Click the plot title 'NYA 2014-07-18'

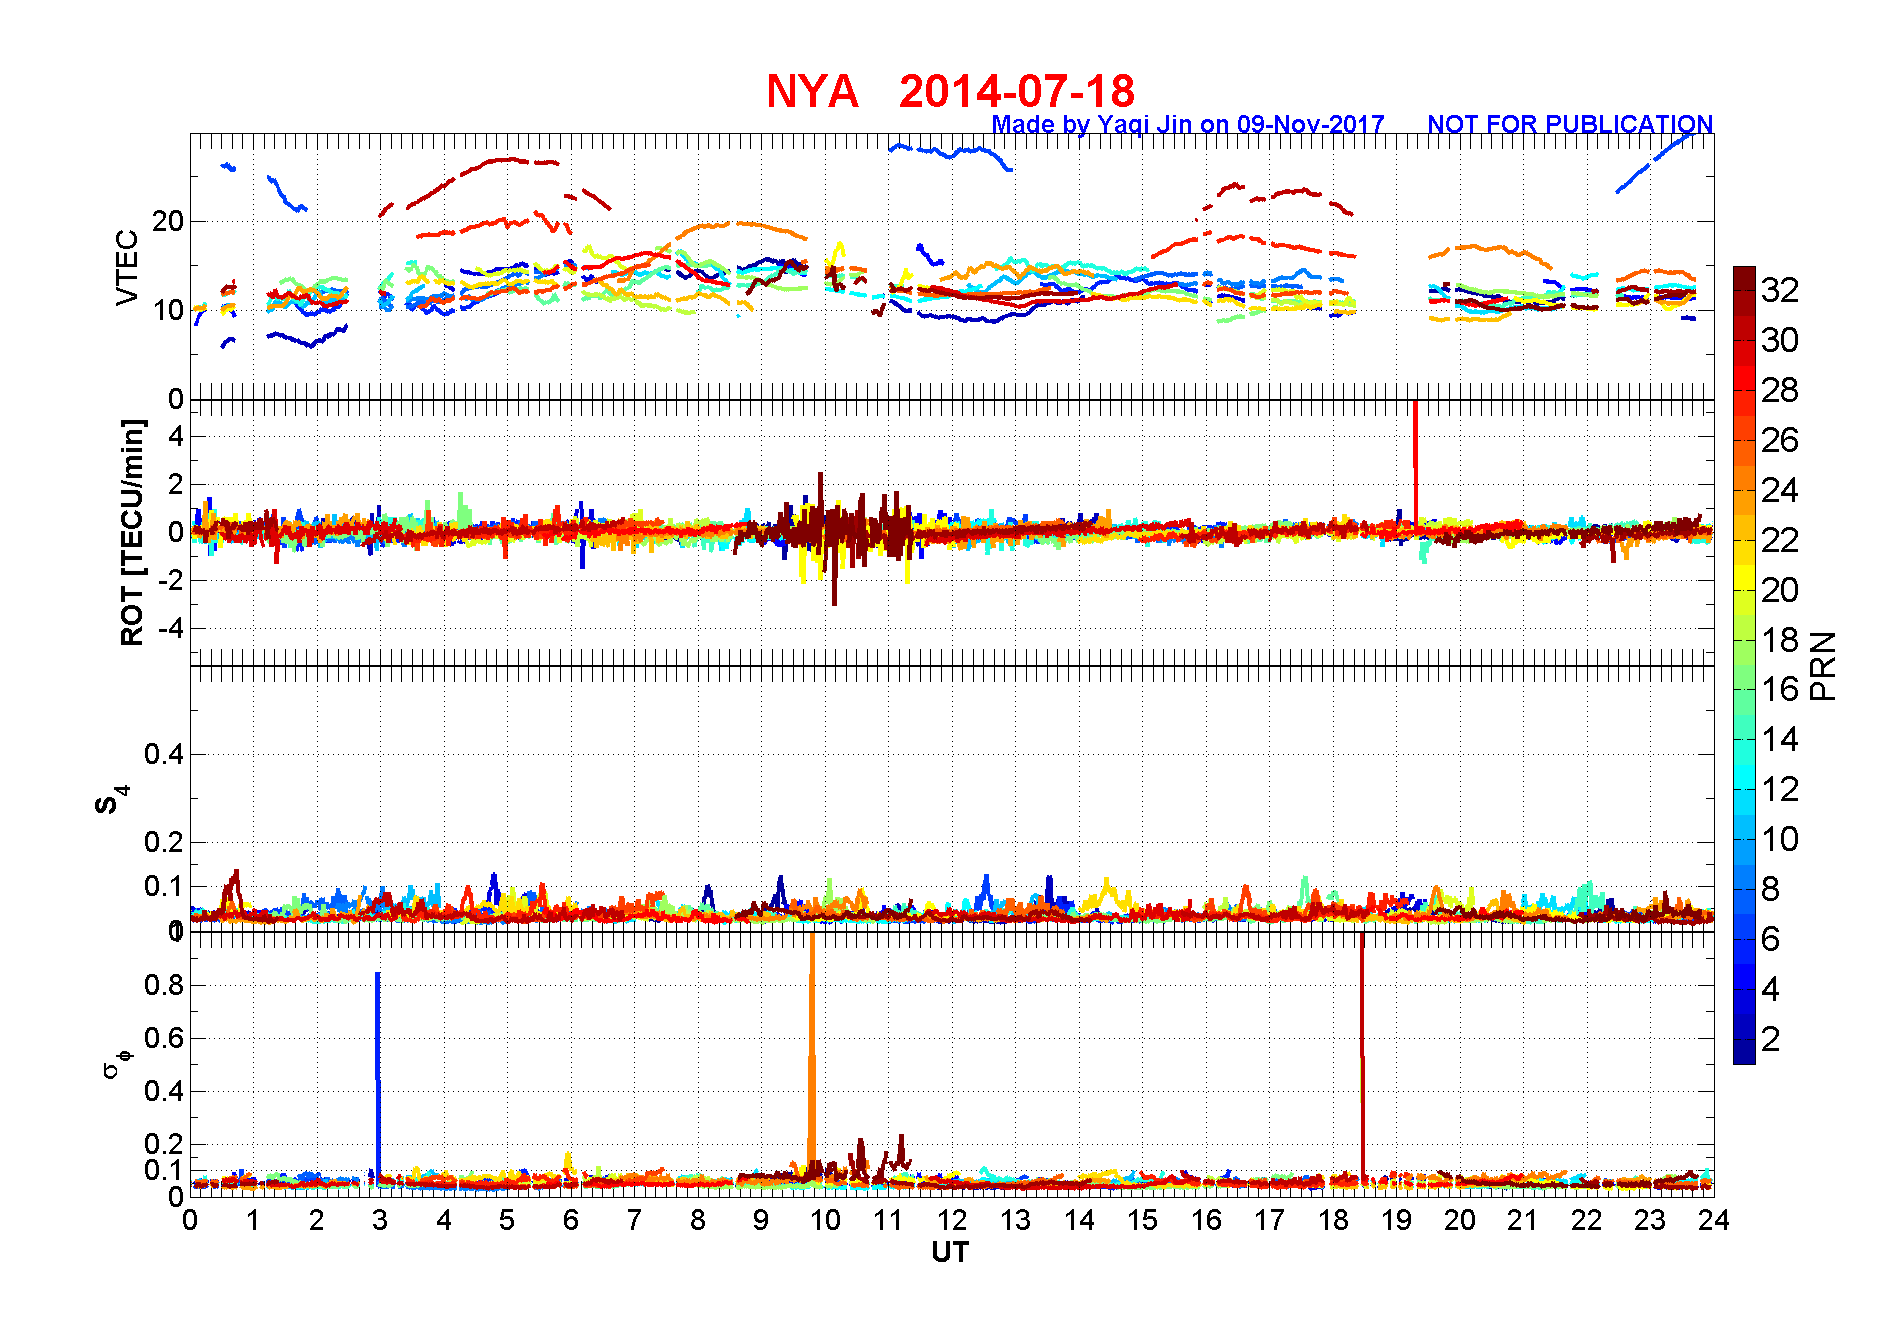pyautogui.click(x=950, y=91)
